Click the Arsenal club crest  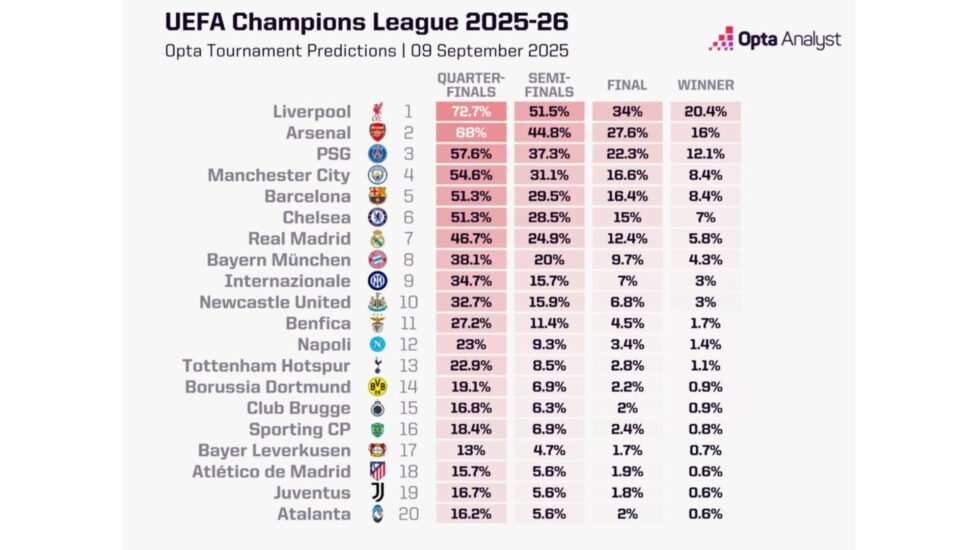[x=377, y=133]
